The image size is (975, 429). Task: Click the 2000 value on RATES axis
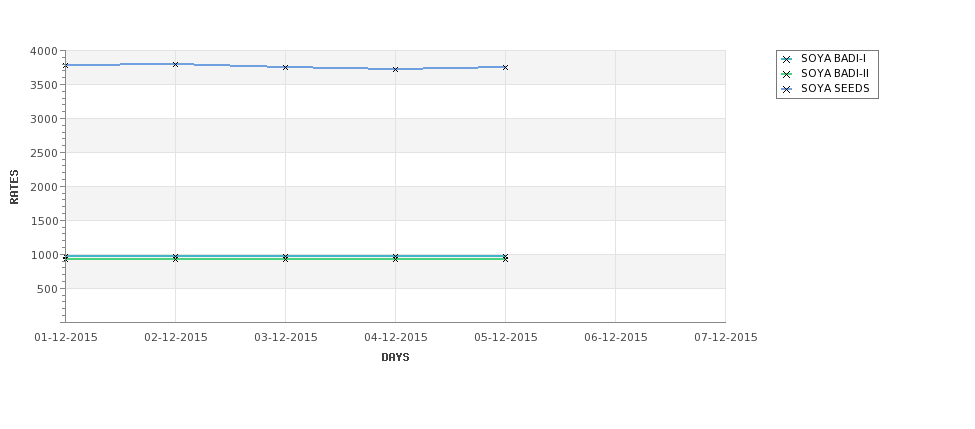[44, 187]
